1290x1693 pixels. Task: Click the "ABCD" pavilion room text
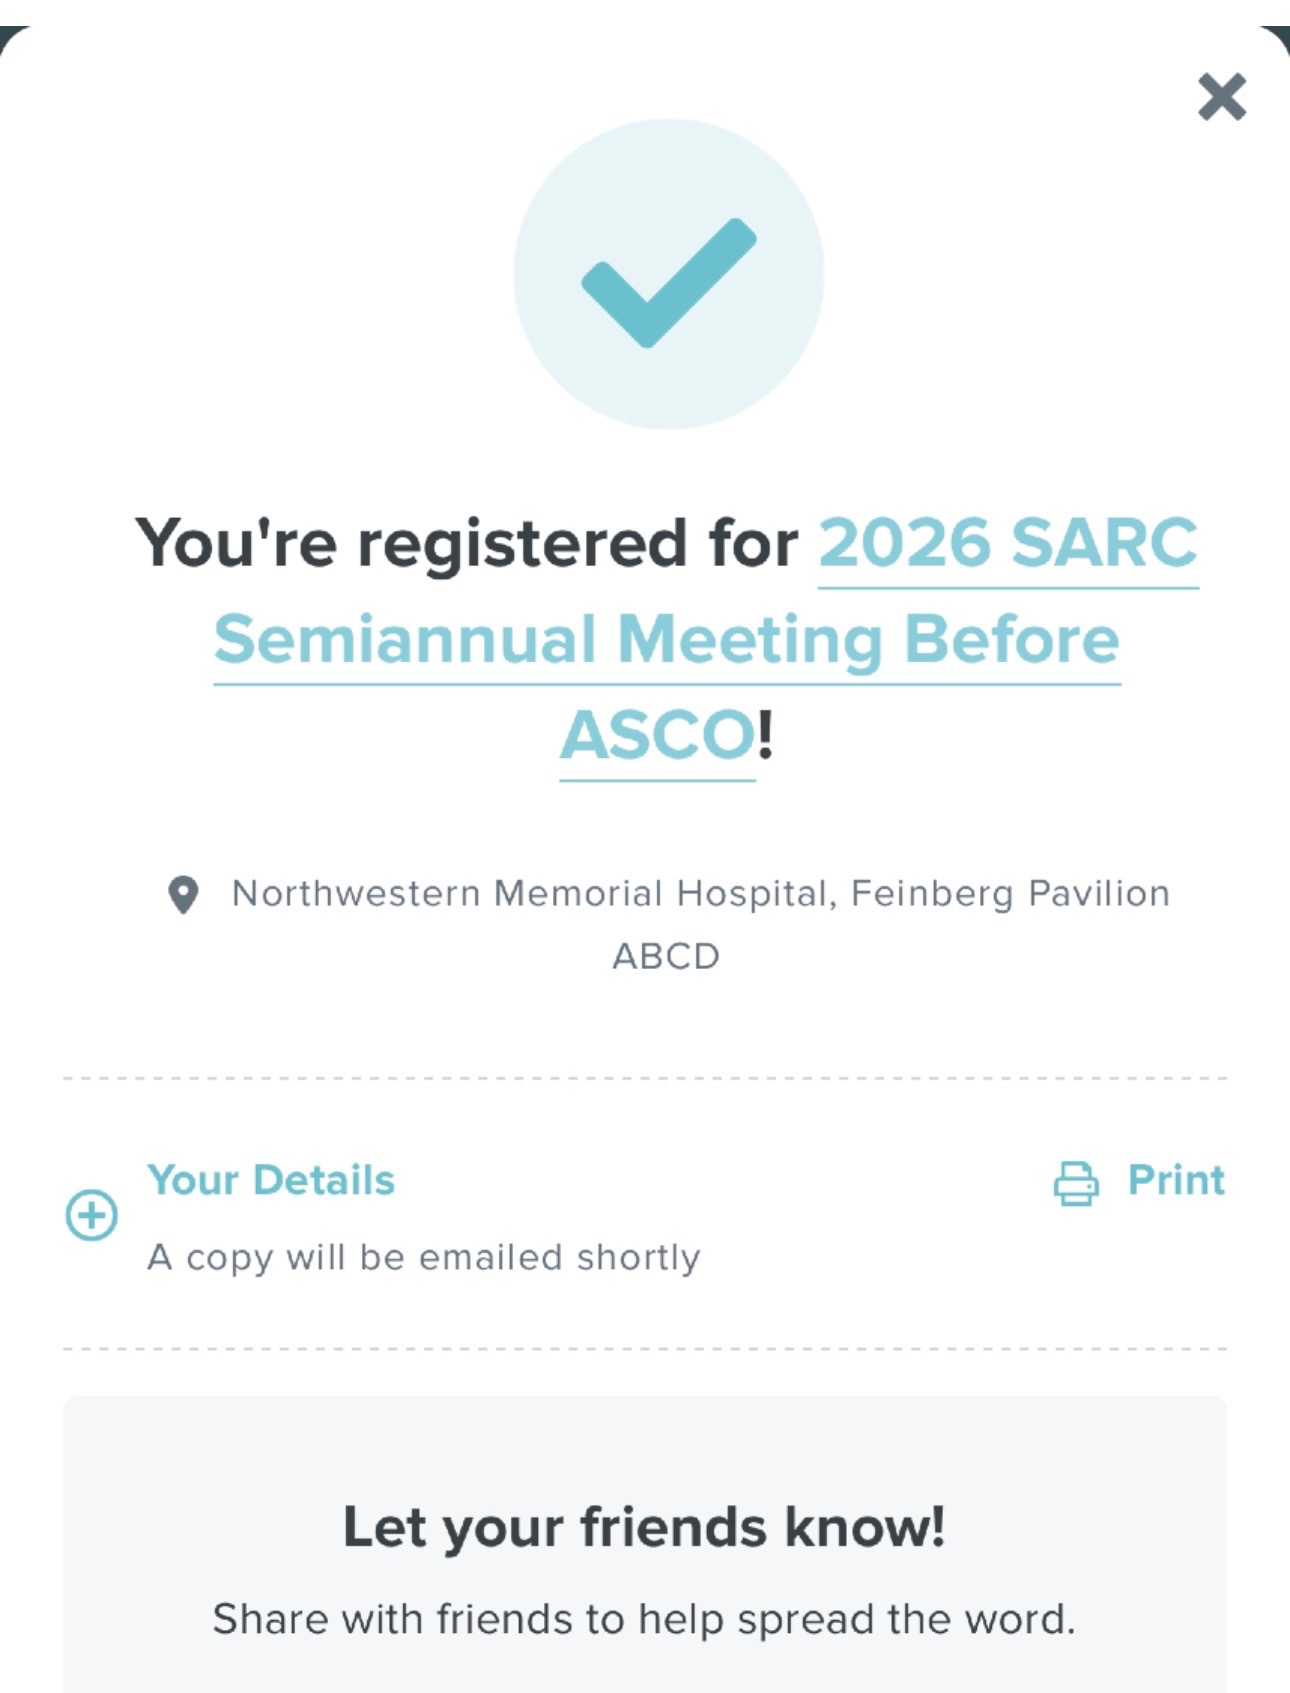(666, 956)
